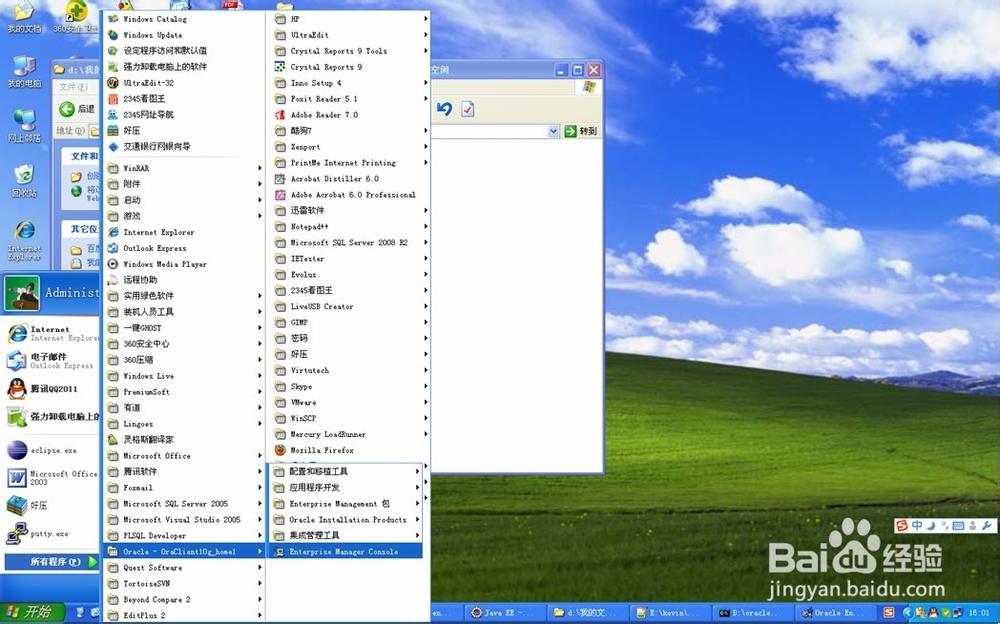Screen dimensions: 1000x624
Task: Click 交通银行网银向导 icon
Action: 113,146
